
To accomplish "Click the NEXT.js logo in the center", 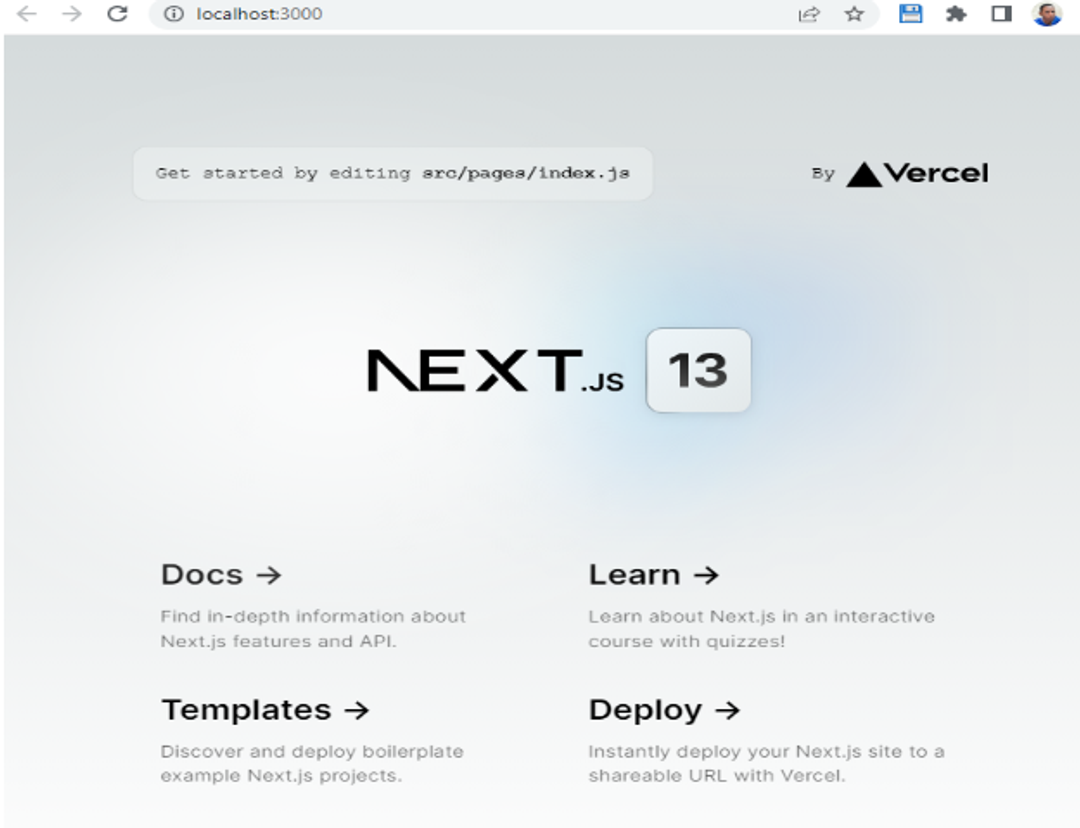I will click(x=495, y=370).
